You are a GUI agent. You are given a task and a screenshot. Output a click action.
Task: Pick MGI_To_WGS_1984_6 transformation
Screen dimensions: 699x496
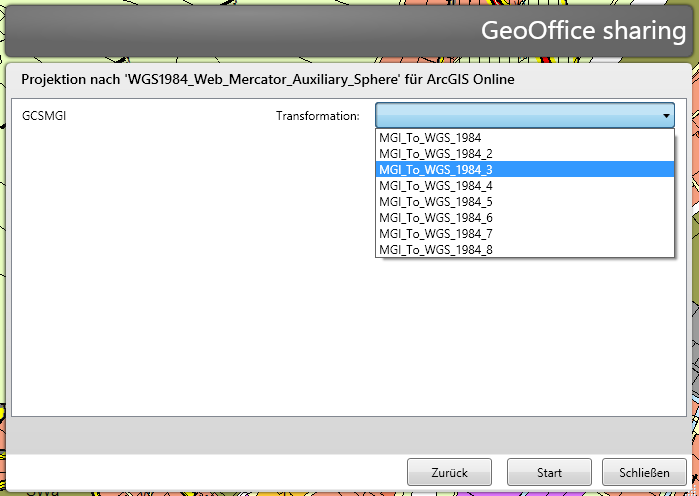435,218
